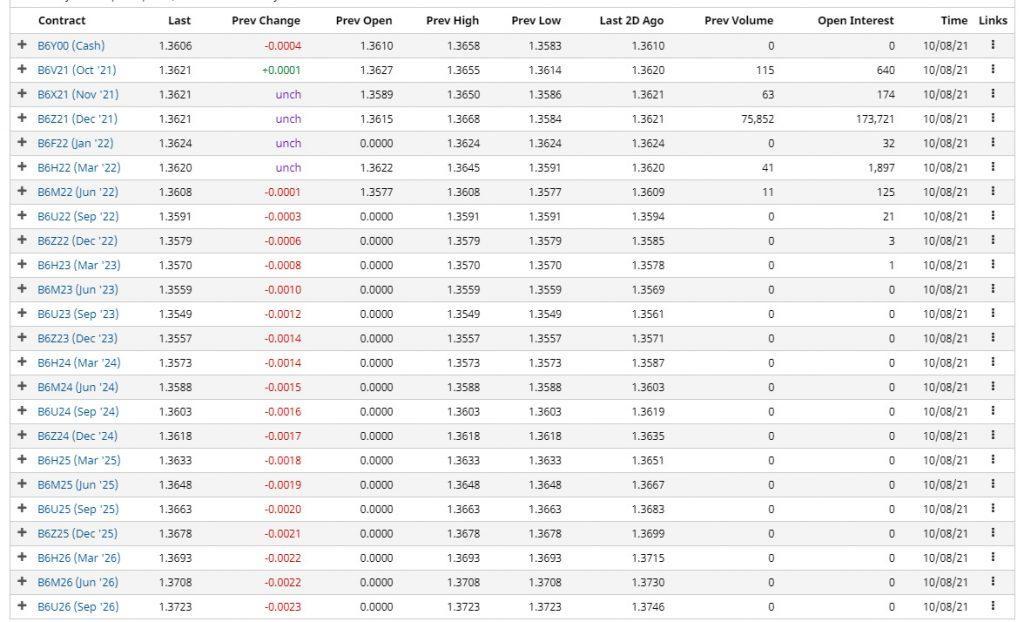The height and width of the screenshot is (622, 1024).
Task: Expand the B6M25 Jun '25 row
Action: click(x=22, y=484)
